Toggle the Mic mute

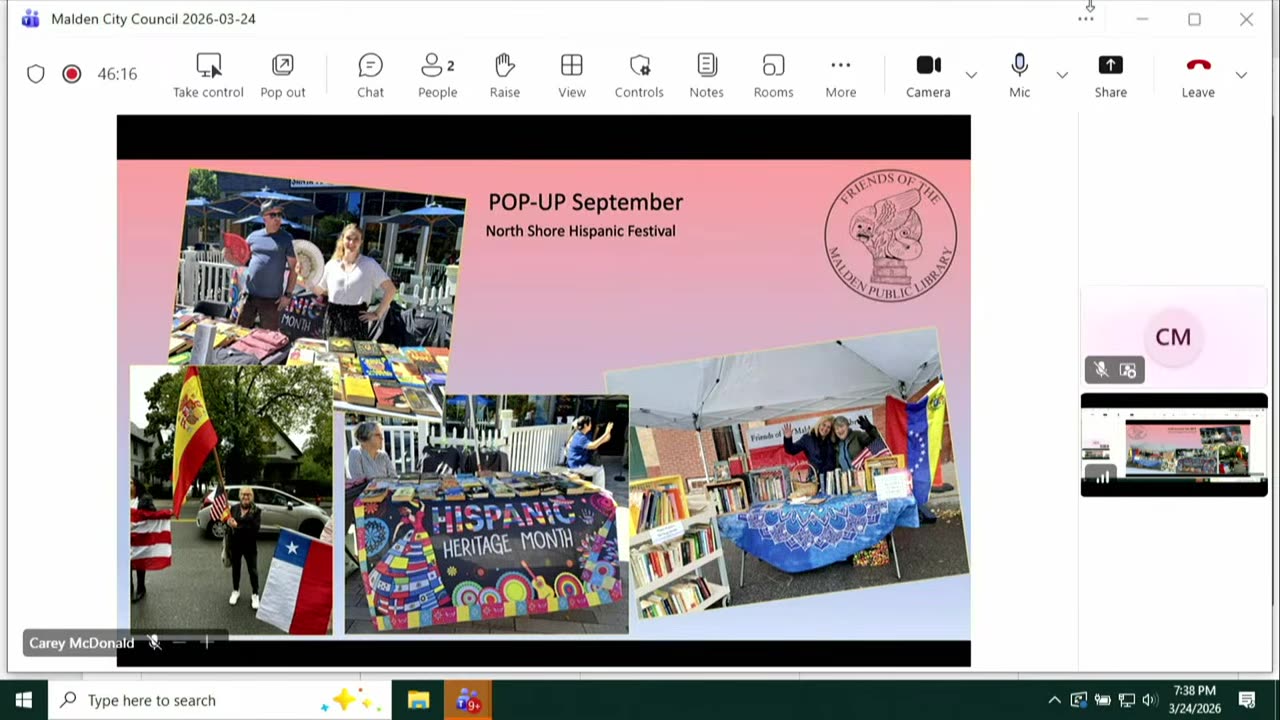click(1019, 75)
